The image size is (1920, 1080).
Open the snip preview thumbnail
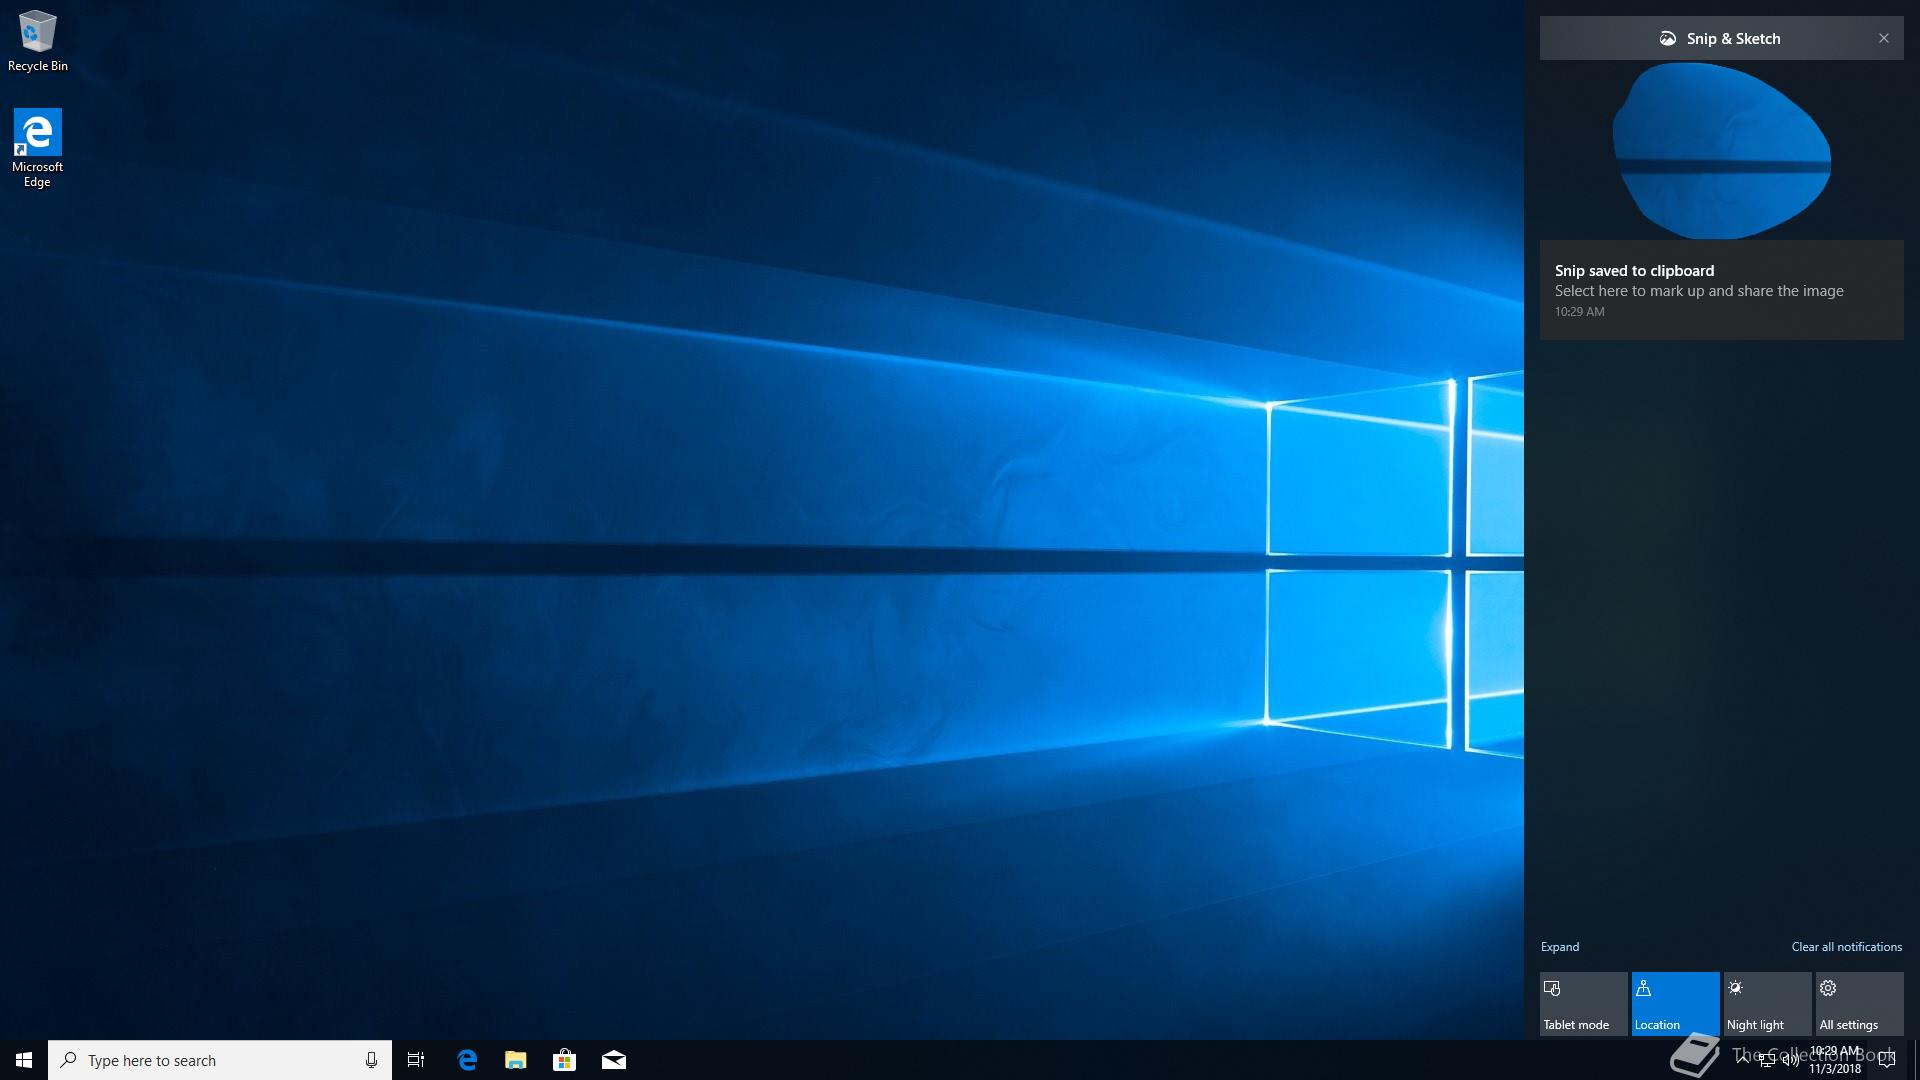pyautogui.click(x=1722, y=150)
